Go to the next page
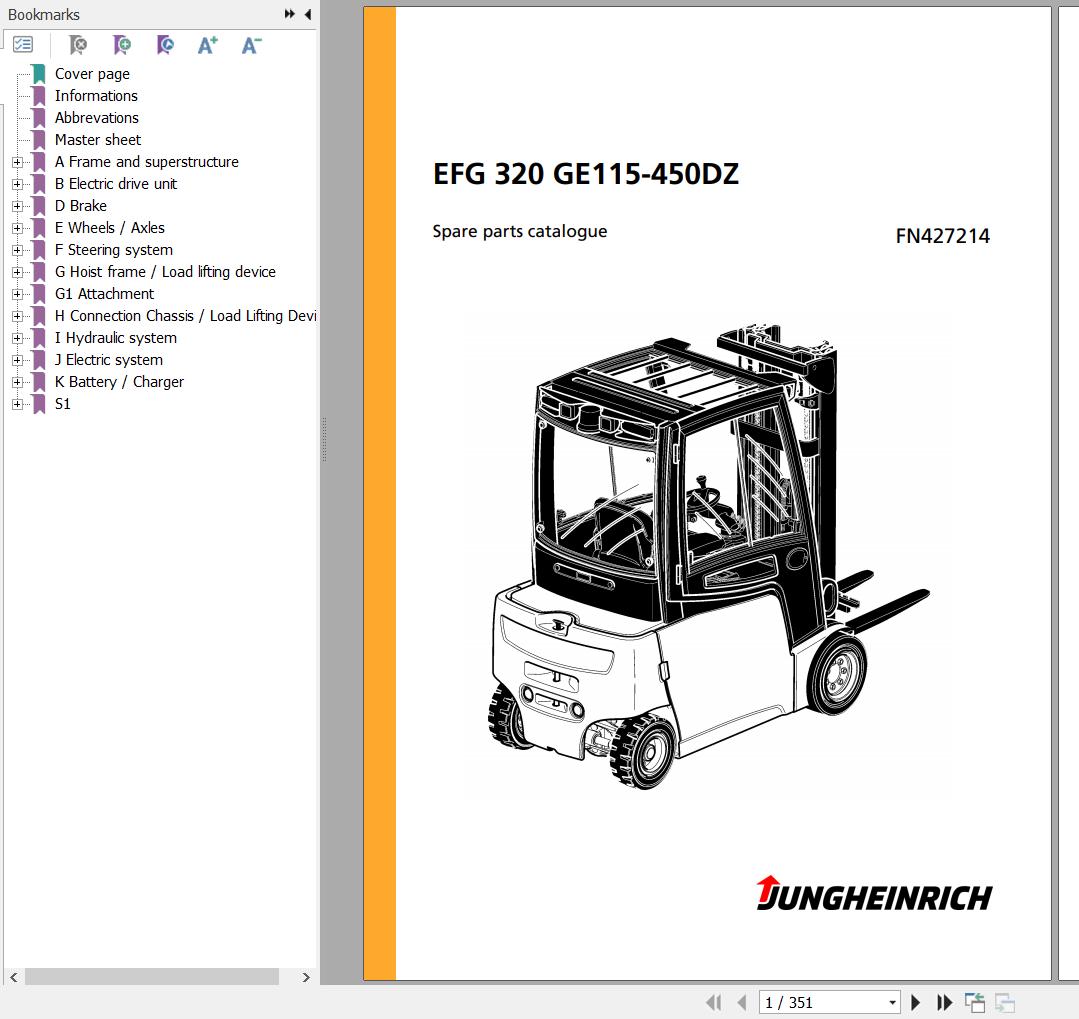1079x1019 pixels. [915, 1002]
